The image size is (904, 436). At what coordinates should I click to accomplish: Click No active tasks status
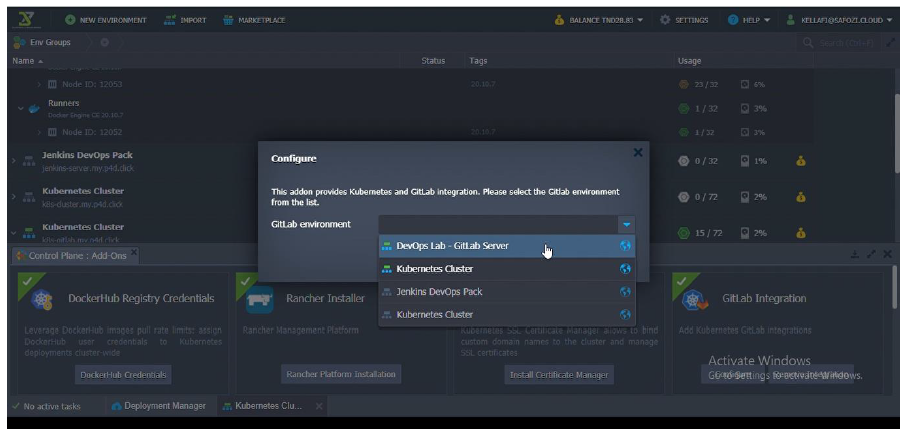[46, 406]
